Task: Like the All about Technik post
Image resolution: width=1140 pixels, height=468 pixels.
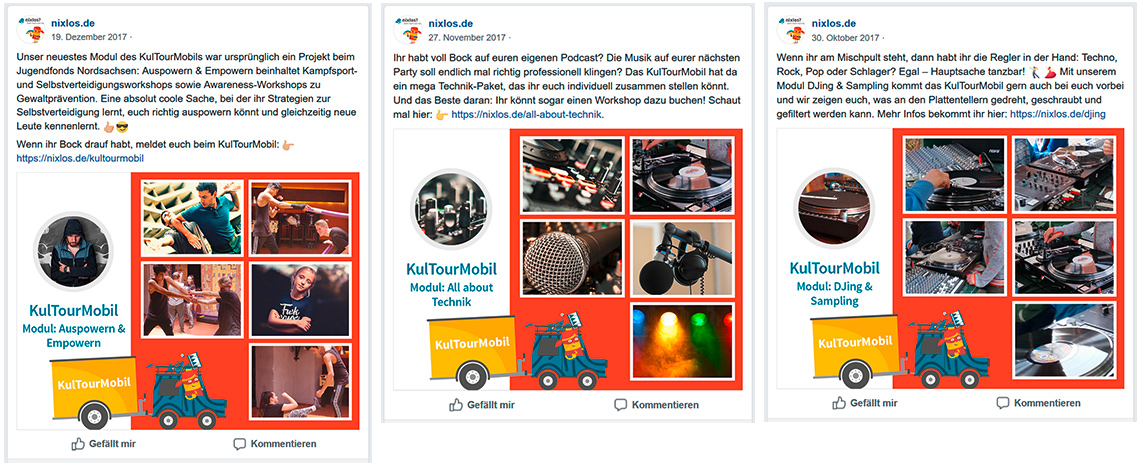Action: tap(481, 405)
